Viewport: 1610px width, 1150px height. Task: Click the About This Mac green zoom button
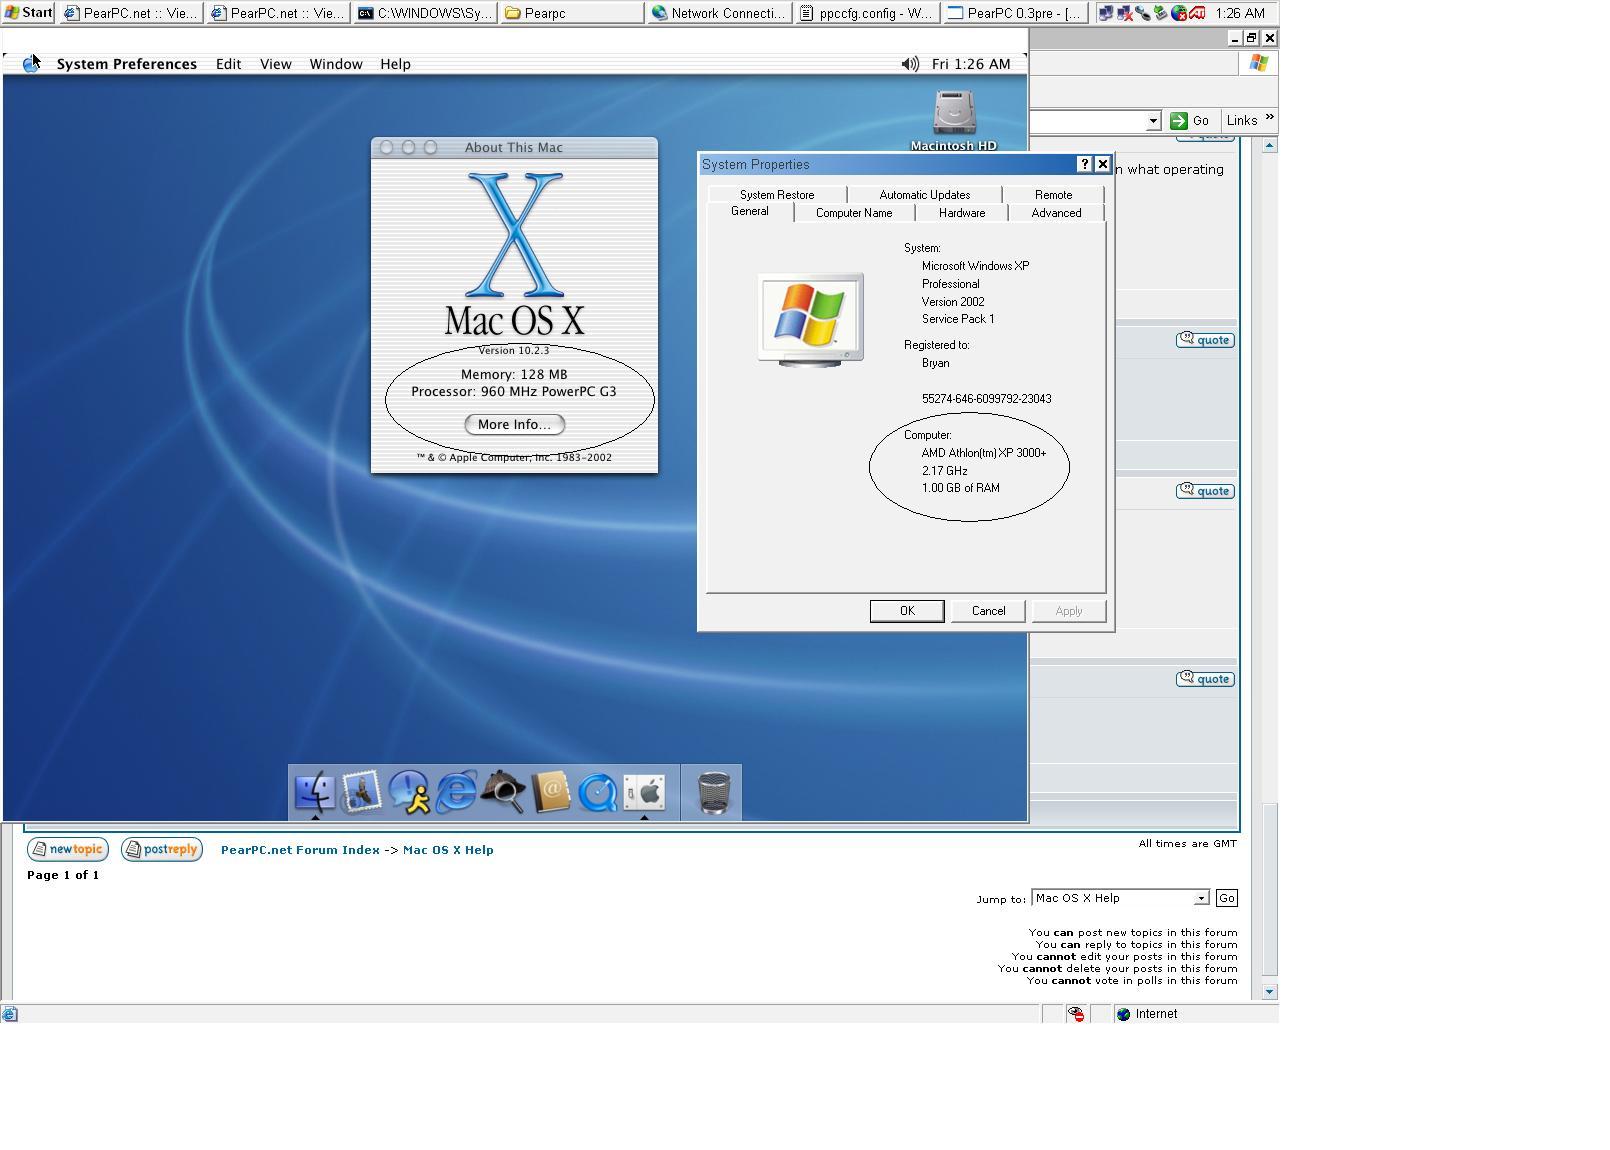coord(430,147)
